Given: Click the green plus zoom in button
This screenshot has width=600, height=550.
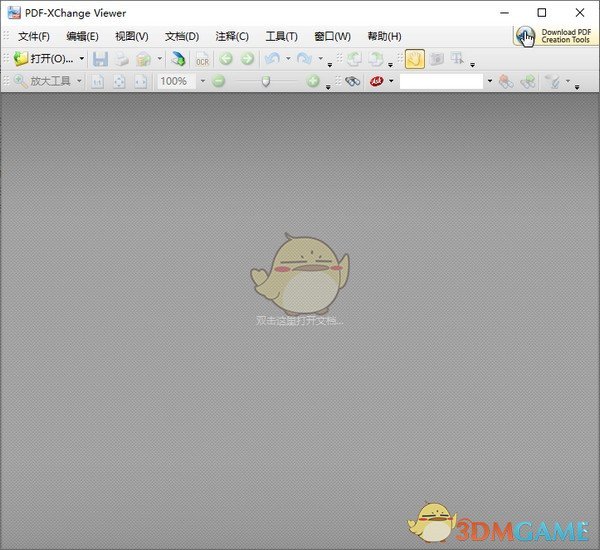Looking at the screenshot, I should pyautogui.click(x=313, y=81).
